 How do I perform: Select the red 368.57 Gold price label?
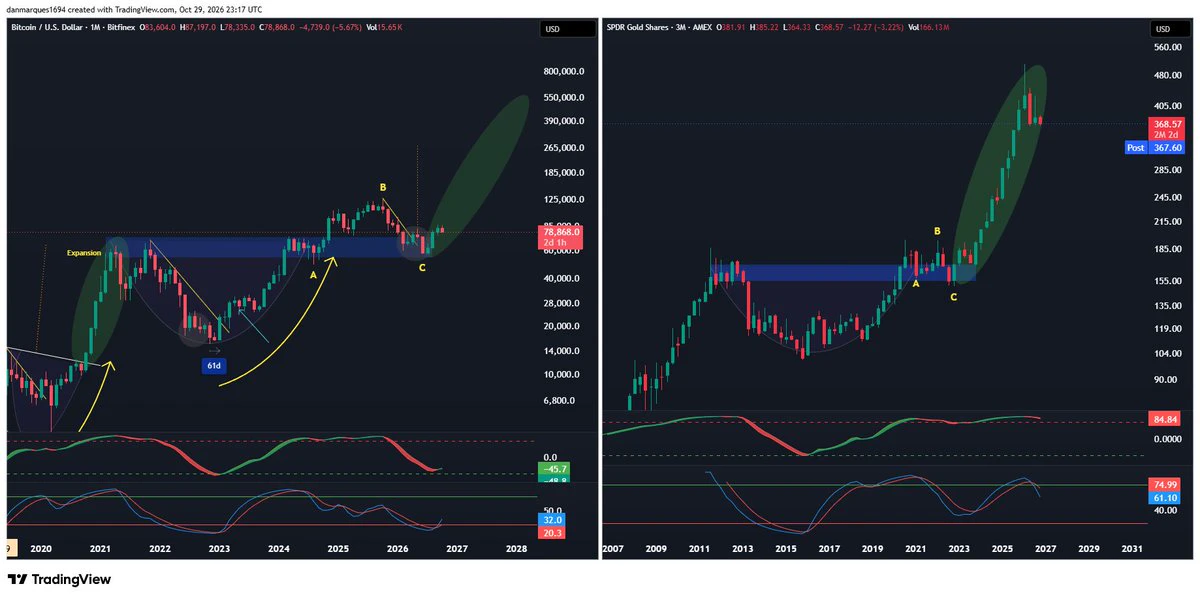[x=1167, y=128]
